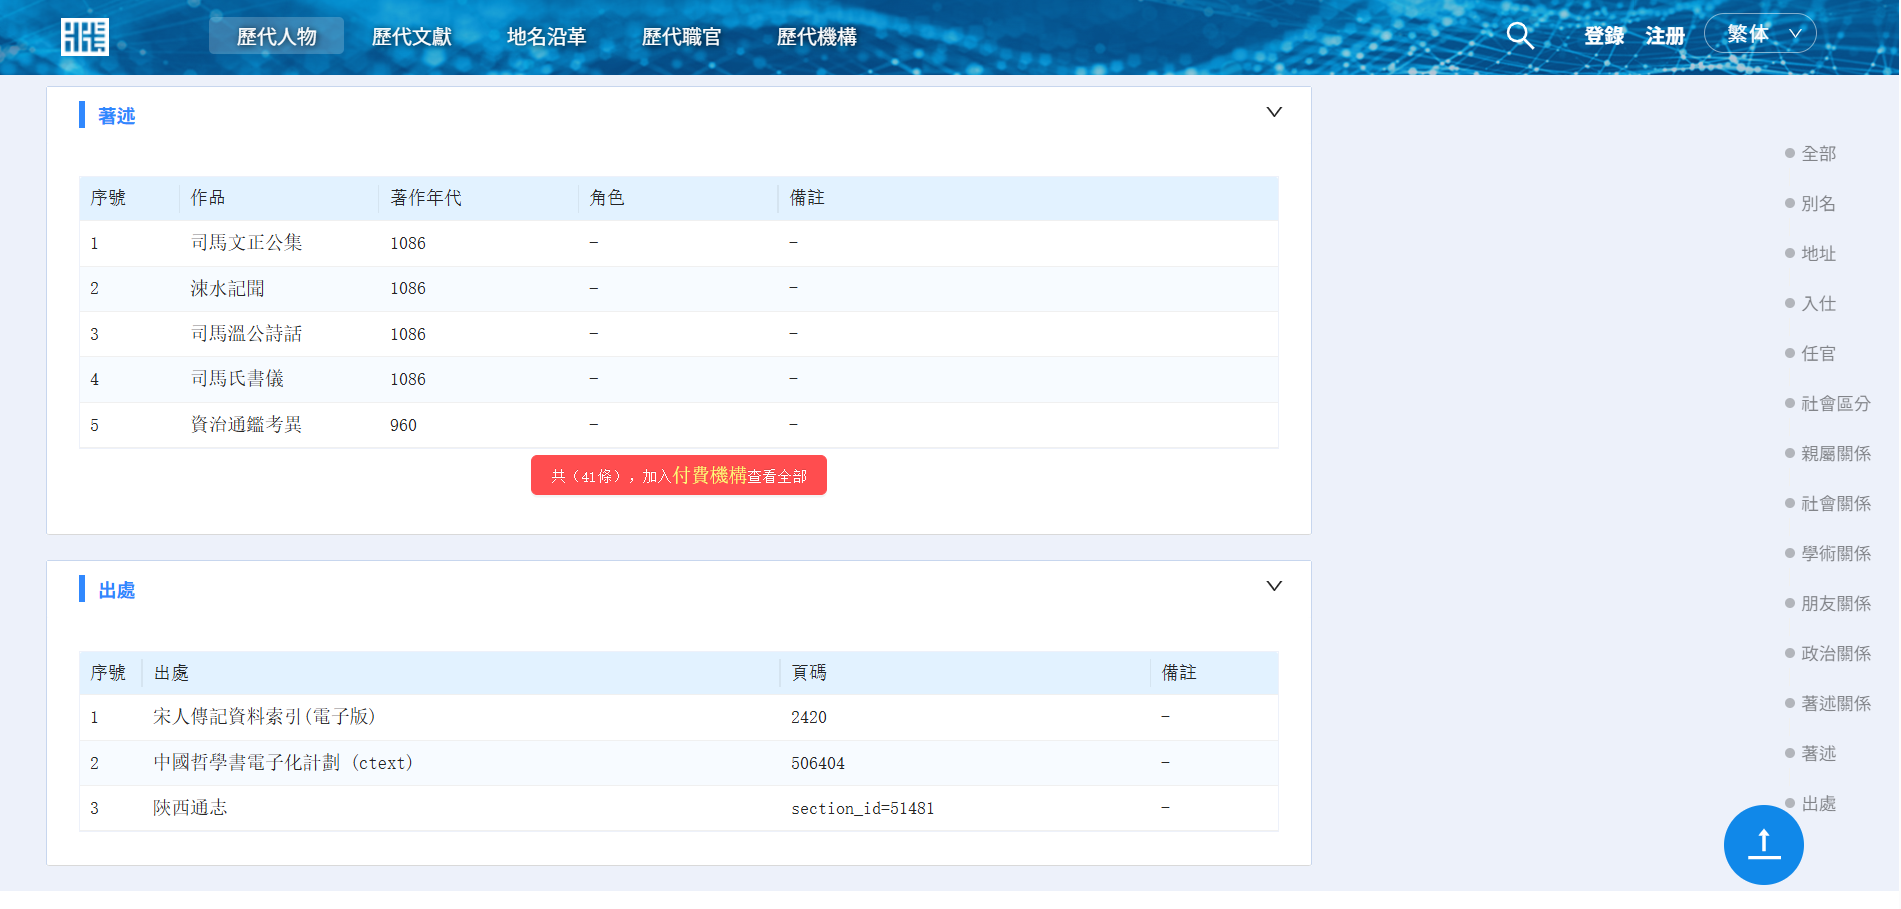Open the search magnifier icon
1901x909 pixels.
[1519, 36]
